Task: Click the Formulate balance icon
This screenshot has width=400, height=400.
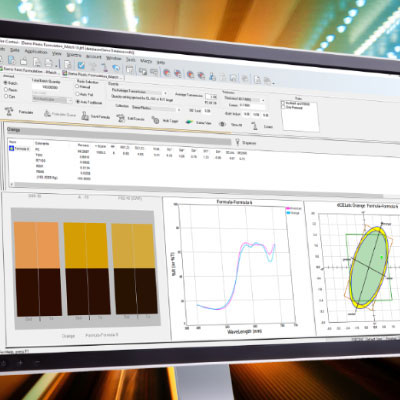Action: (x=9, y=110)
